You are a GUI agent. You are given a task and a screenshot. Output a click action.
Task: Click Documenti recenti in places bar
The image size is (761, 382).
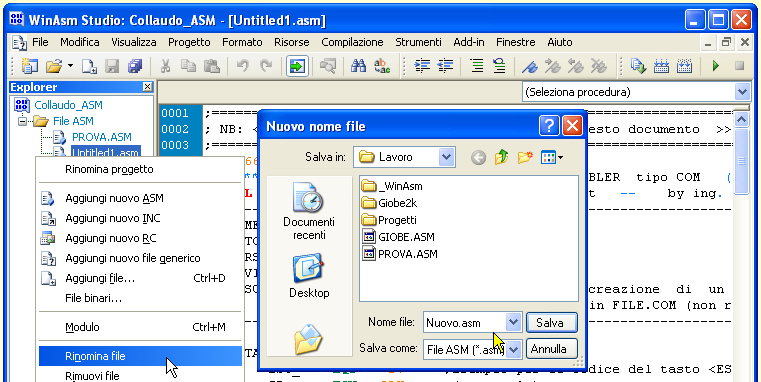[309, 212]
